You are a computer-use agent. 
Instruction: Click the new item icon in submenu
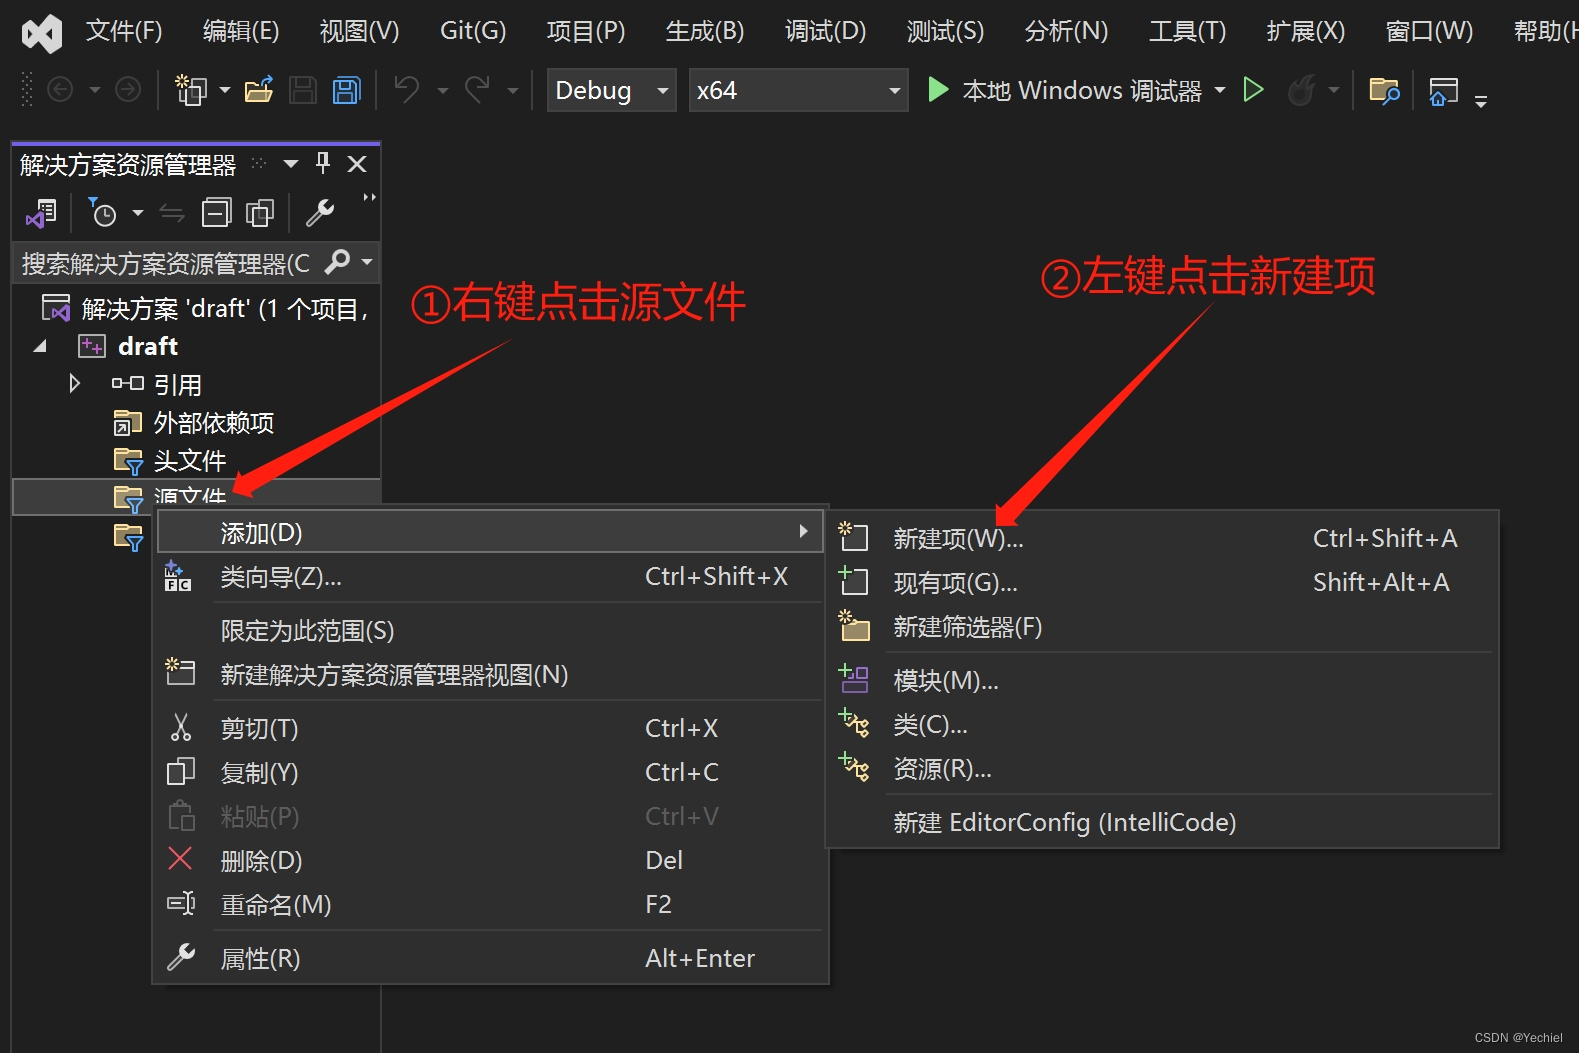click(853, 537)
